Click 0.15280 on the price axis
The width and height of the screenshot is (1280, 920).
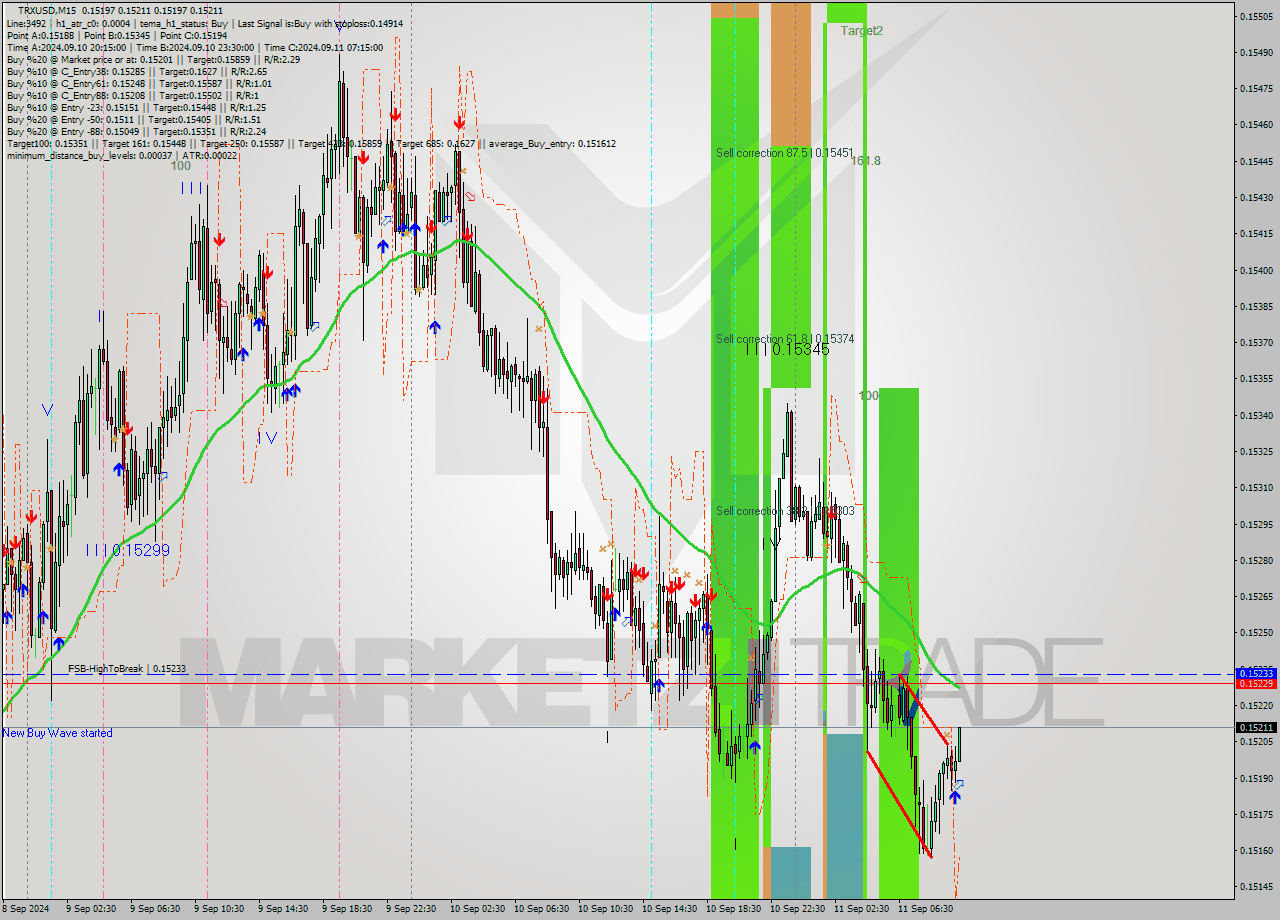point(1256,560)
